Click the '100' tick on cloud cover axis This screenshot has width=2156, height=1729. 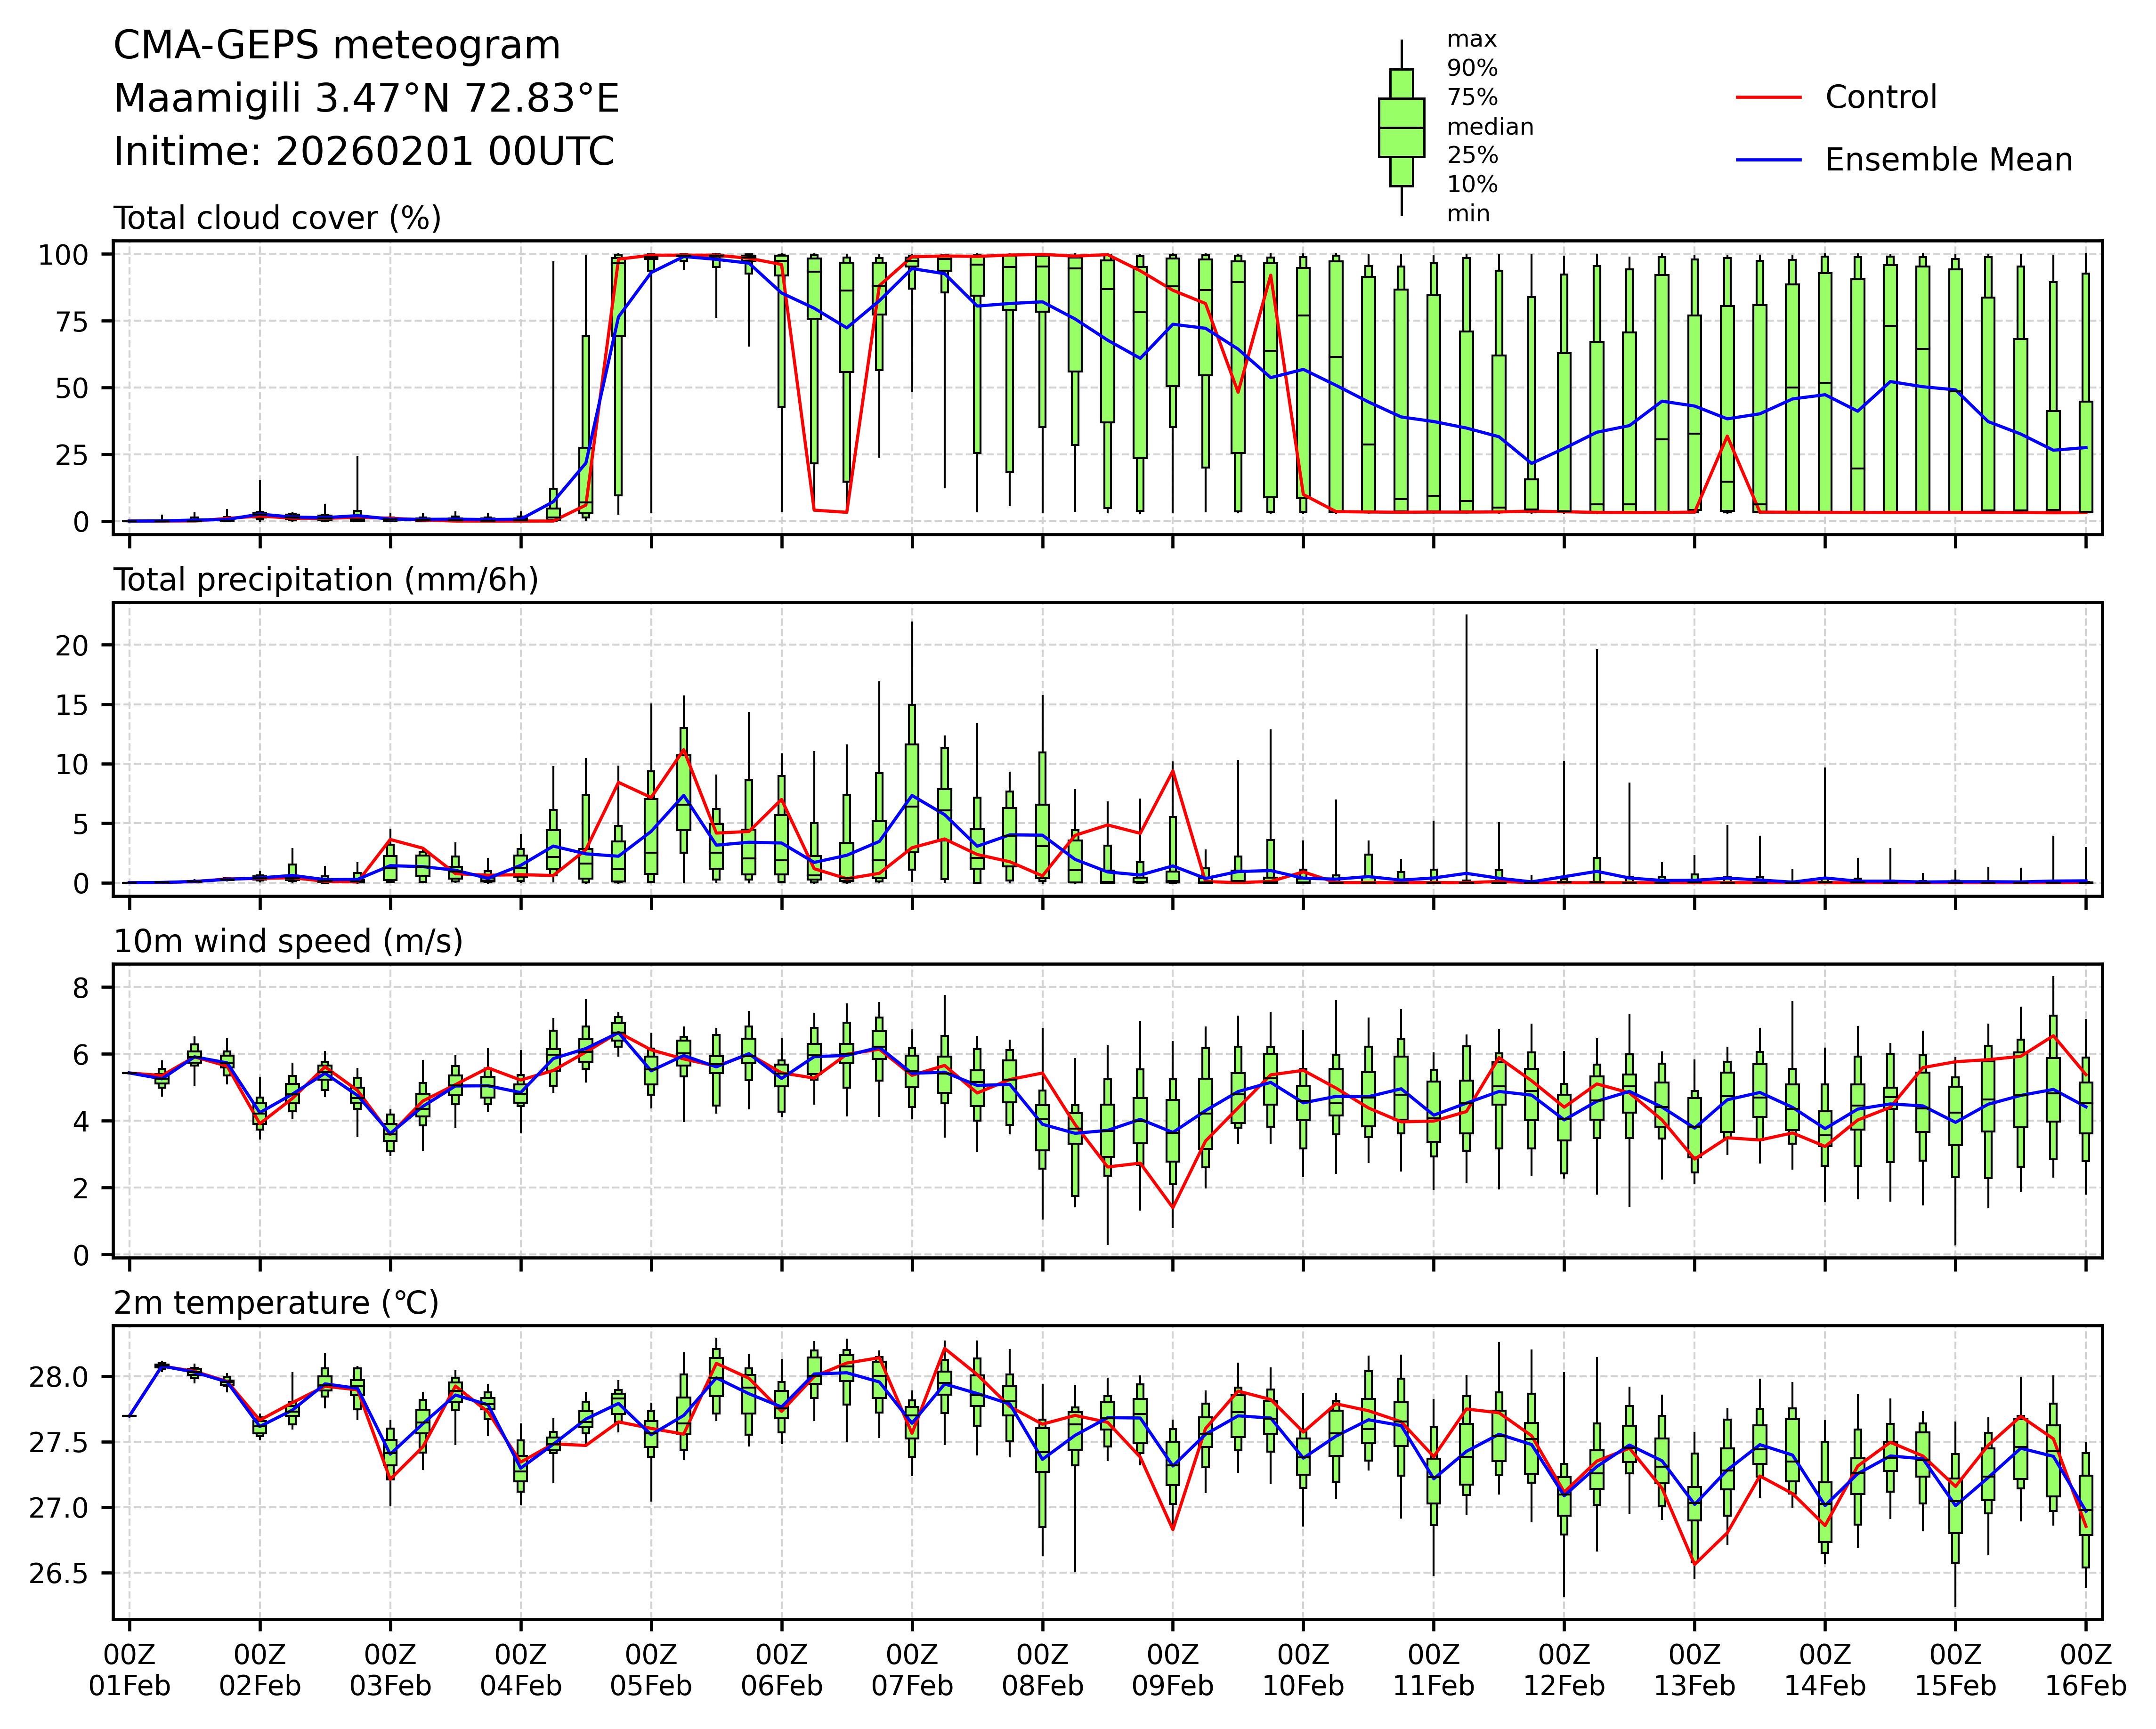63,255
